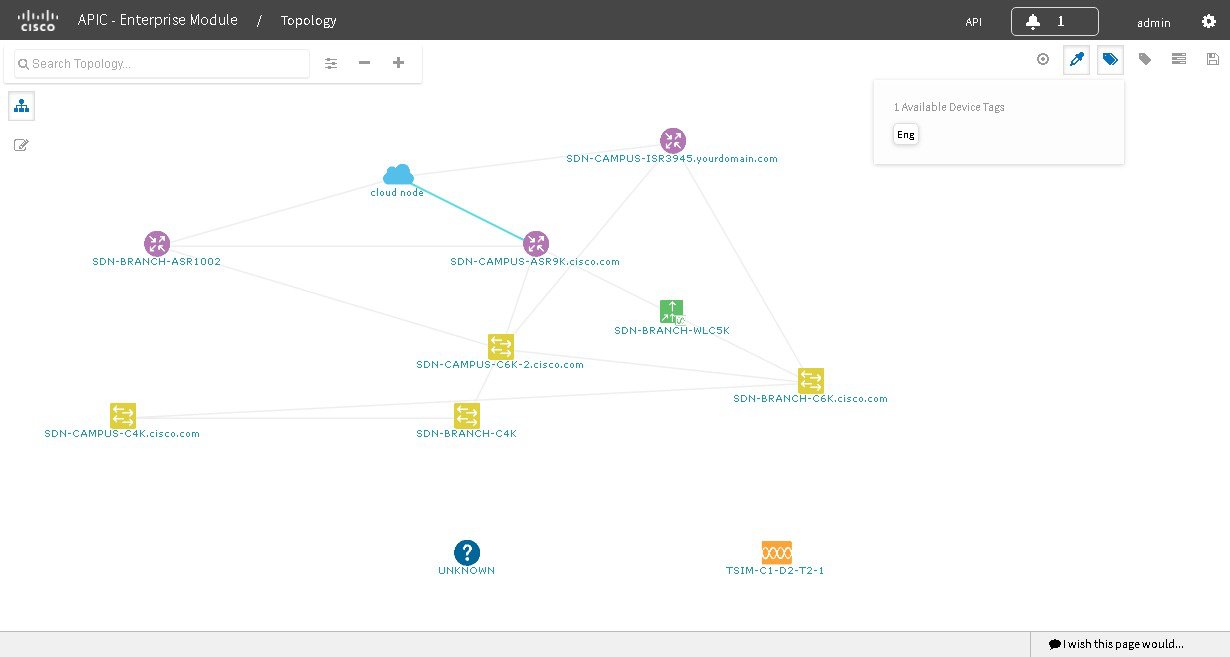Select the SDN-BRANCH-C6K switch icon
The width and height of the screenshot is (1230, 657).
coord(811,381)
